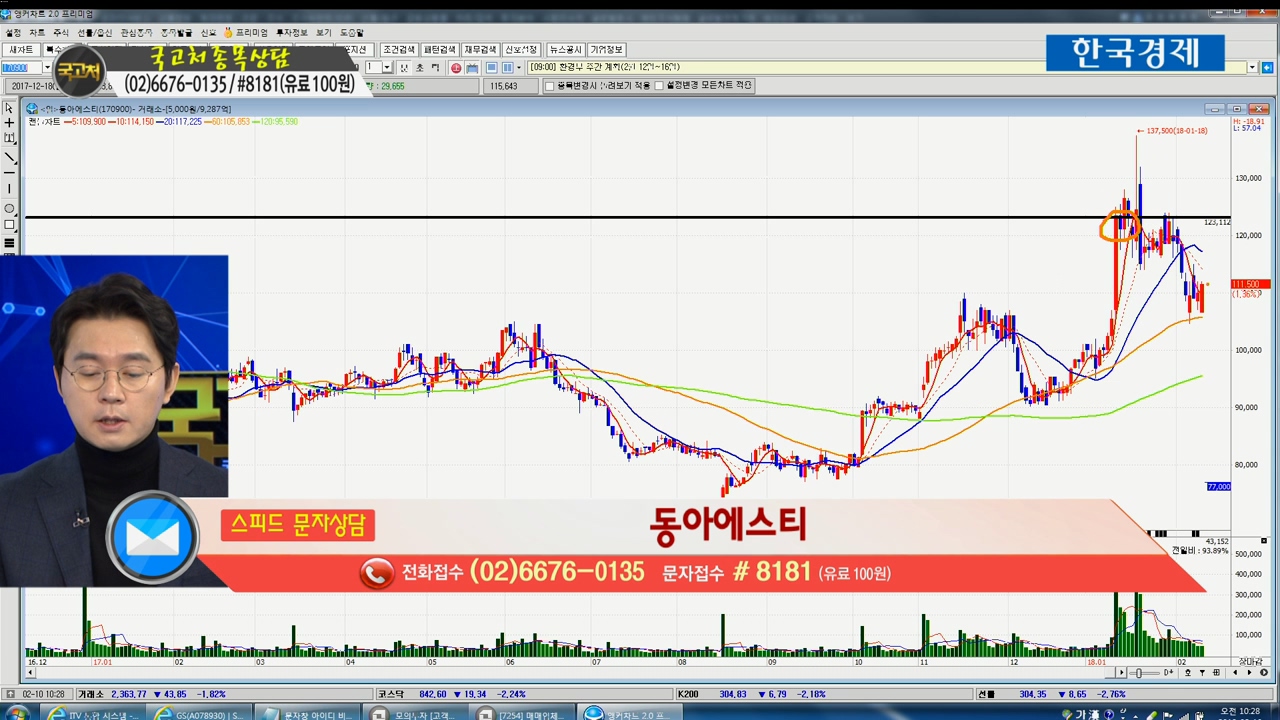Enable 종목변경시 checkbox option
1280x720 pixels.
(549, 86)
